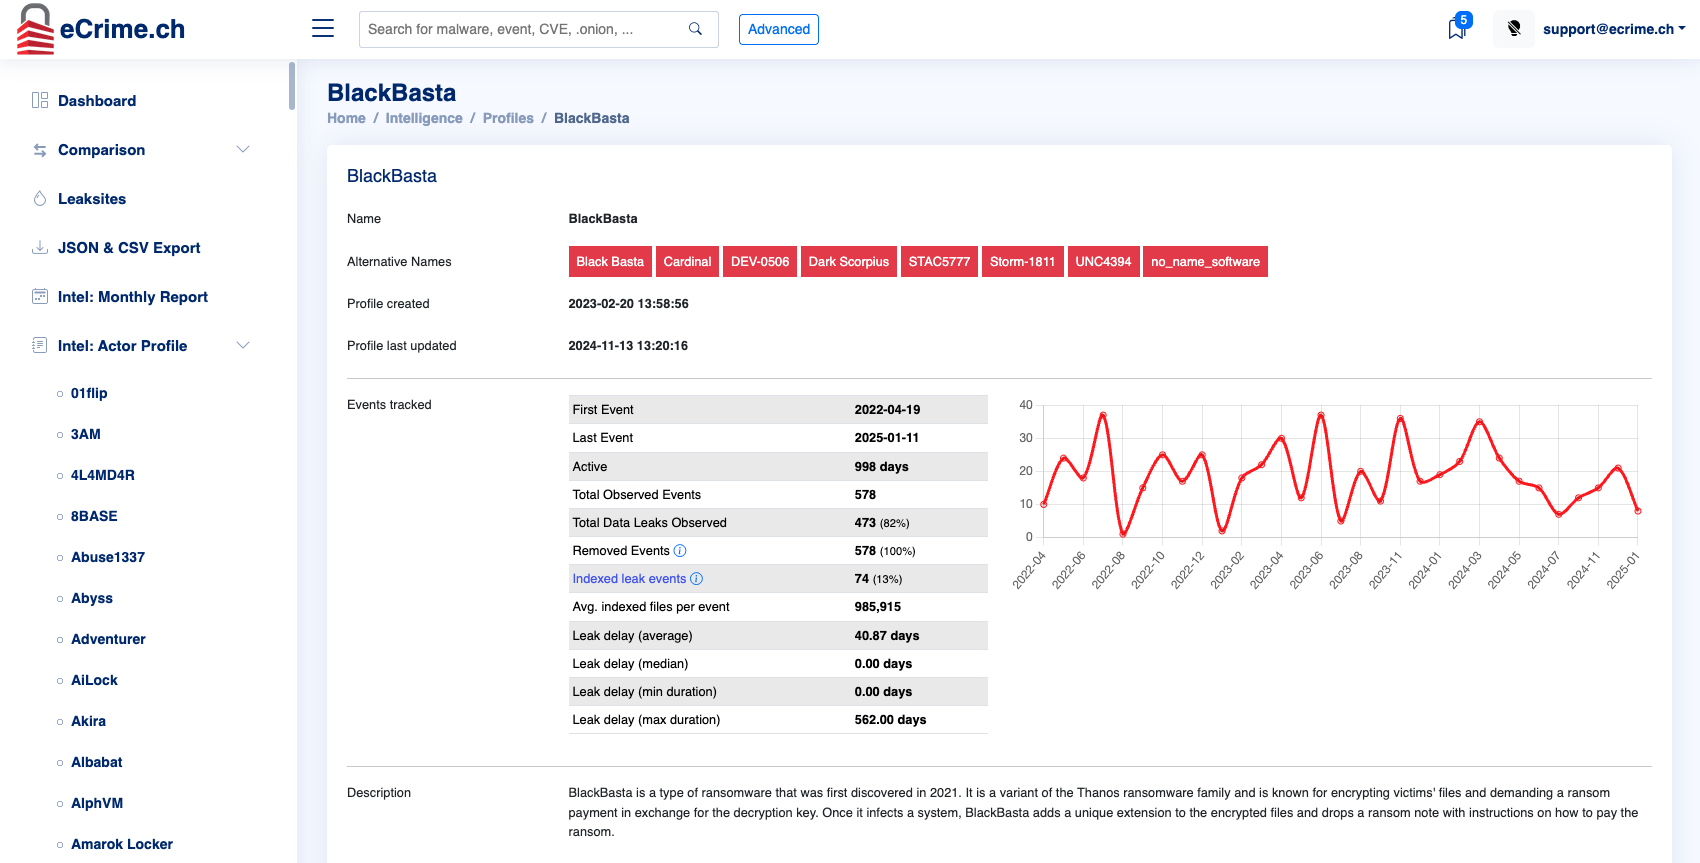Click the eCrime.ch padlock logo
This screenshot has width=1700, height=863.
pyautogui.click(x=36, y=29)
